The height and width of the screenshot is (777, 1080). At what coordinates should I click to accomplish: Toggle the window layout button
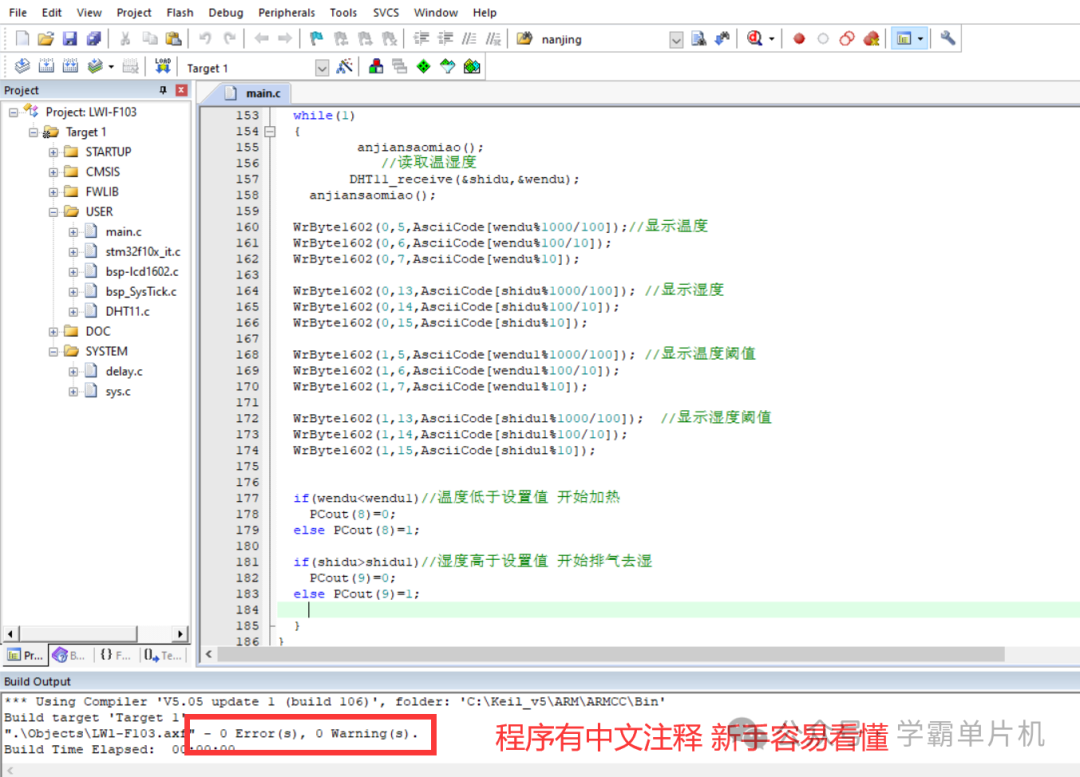(x=903, y=39)
